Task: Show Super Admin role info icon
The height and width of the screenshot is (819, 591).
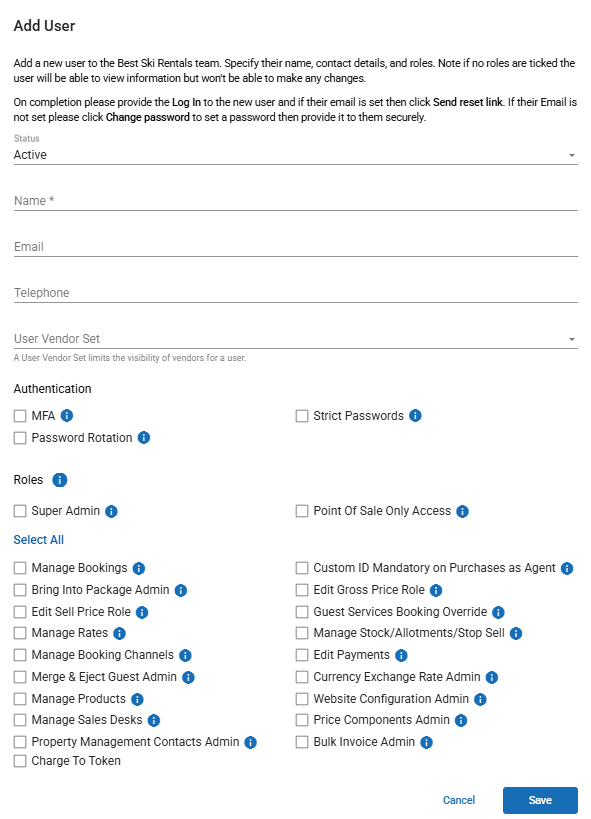Action: [111, 511]
